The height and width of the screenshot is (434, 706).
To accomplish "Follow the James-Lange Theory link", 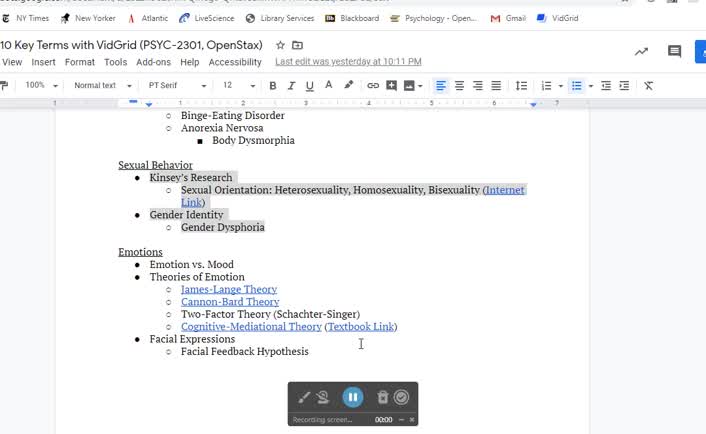I will [x=229, y=289].
